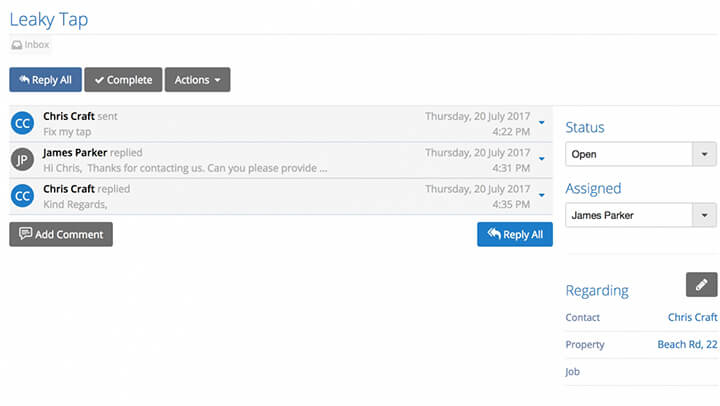
Task: Click the CC avatar on the 4:35 PM reply
Action: pos(22,196)
